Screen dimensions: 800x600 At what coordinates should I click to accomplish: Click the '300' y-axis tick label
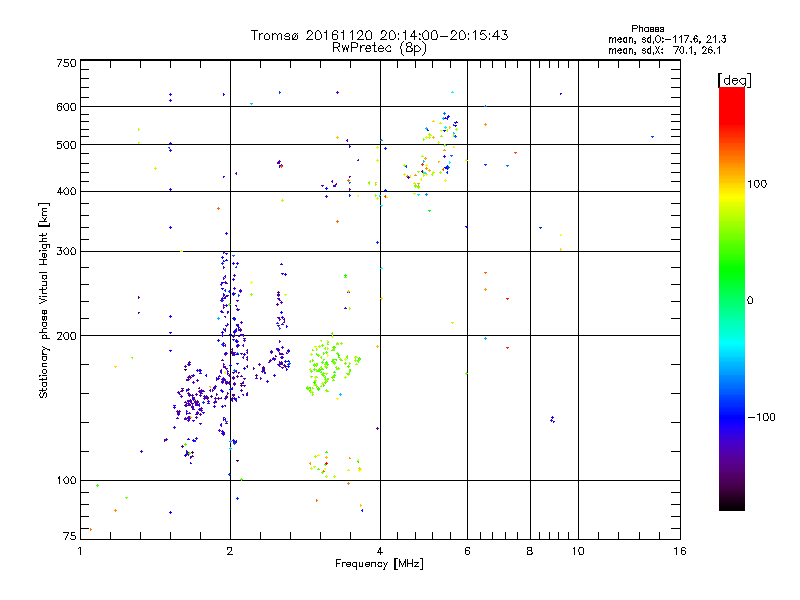(x=66, y=251)
